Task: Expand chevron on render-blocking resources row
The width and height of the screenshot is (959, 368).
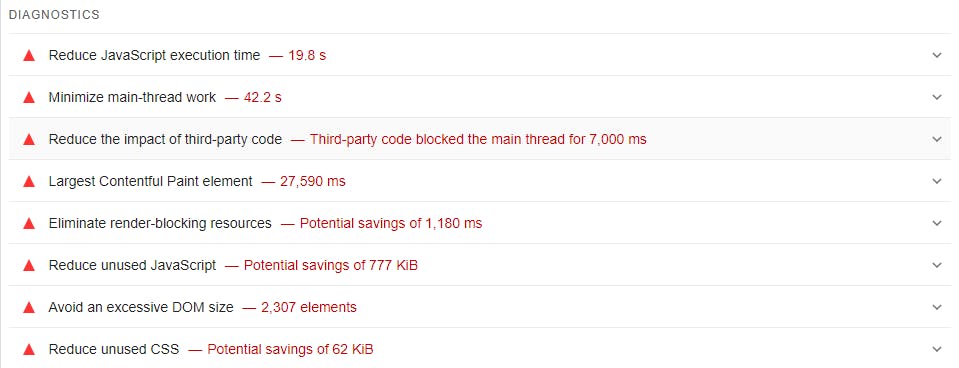Action: [x=936, y=223]
